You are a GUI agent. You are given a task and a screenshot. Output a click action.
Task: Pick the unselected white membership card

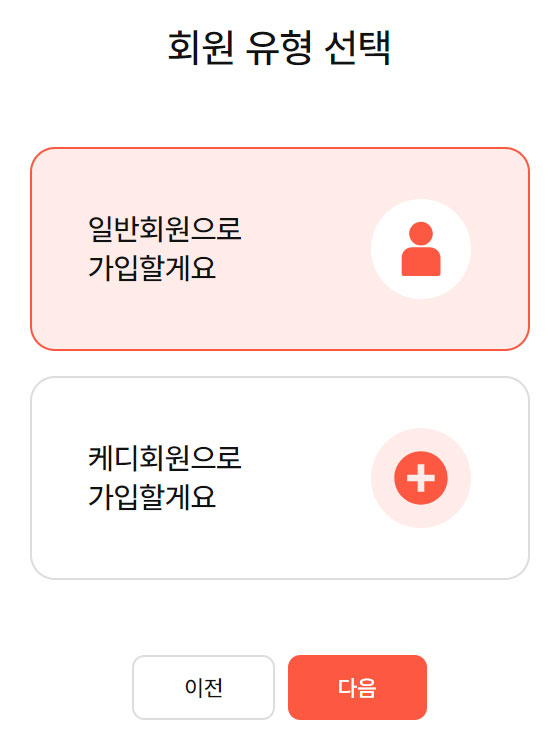[x=280, y=478]
